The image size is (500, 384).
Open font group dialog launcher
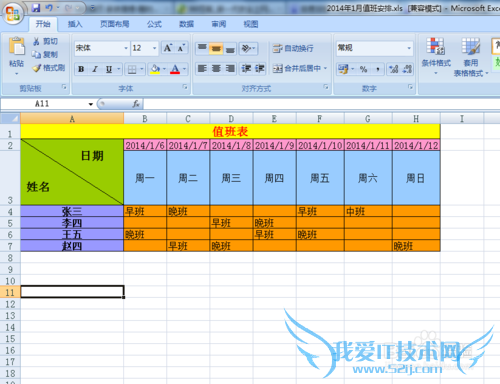(185, 87)
